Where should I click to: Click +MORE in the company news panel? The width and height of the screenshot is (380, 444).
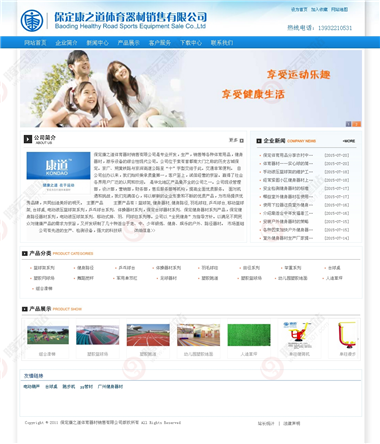(349, 141)
